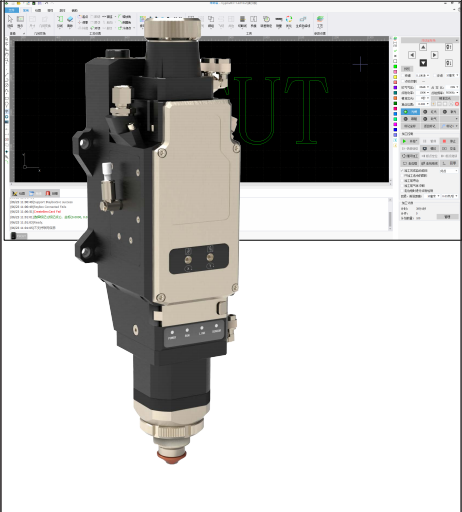Click the ribbon icon left of the two-panel icon
The image size is (462, 512).
coord(243,19)
